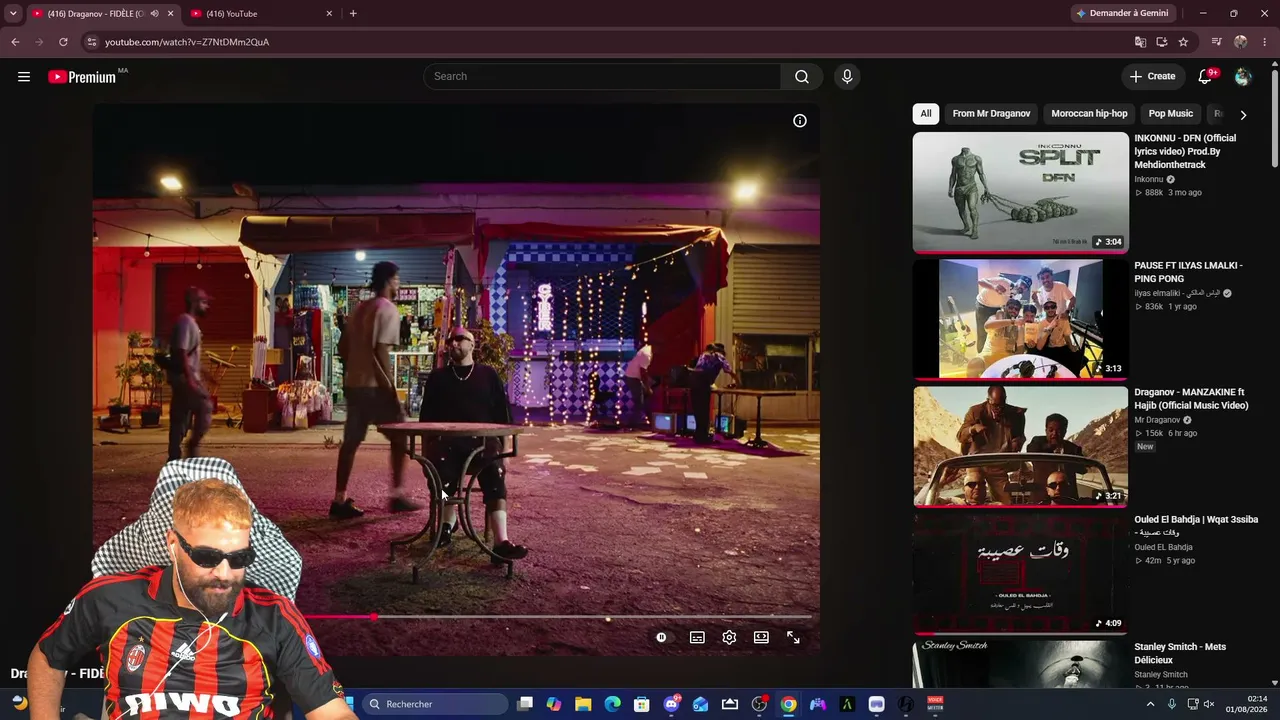Open INKONNU - DFN video title

pos(1186,151)
